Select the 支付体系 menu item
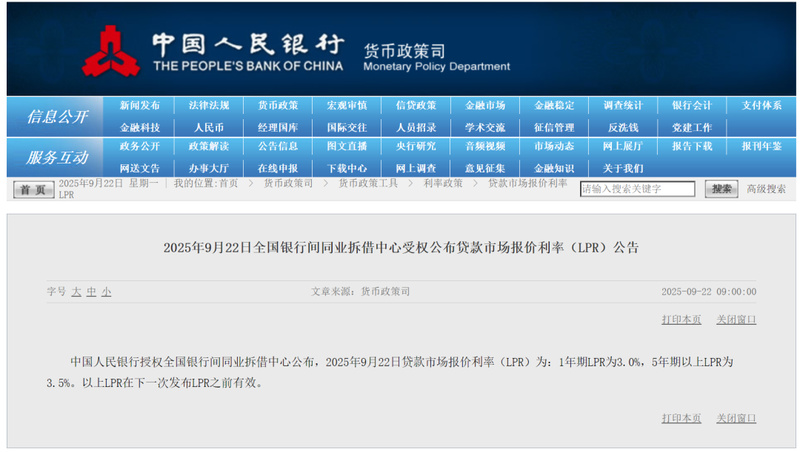The height and width of the screenshot is (452, 800). pos(761,105)
